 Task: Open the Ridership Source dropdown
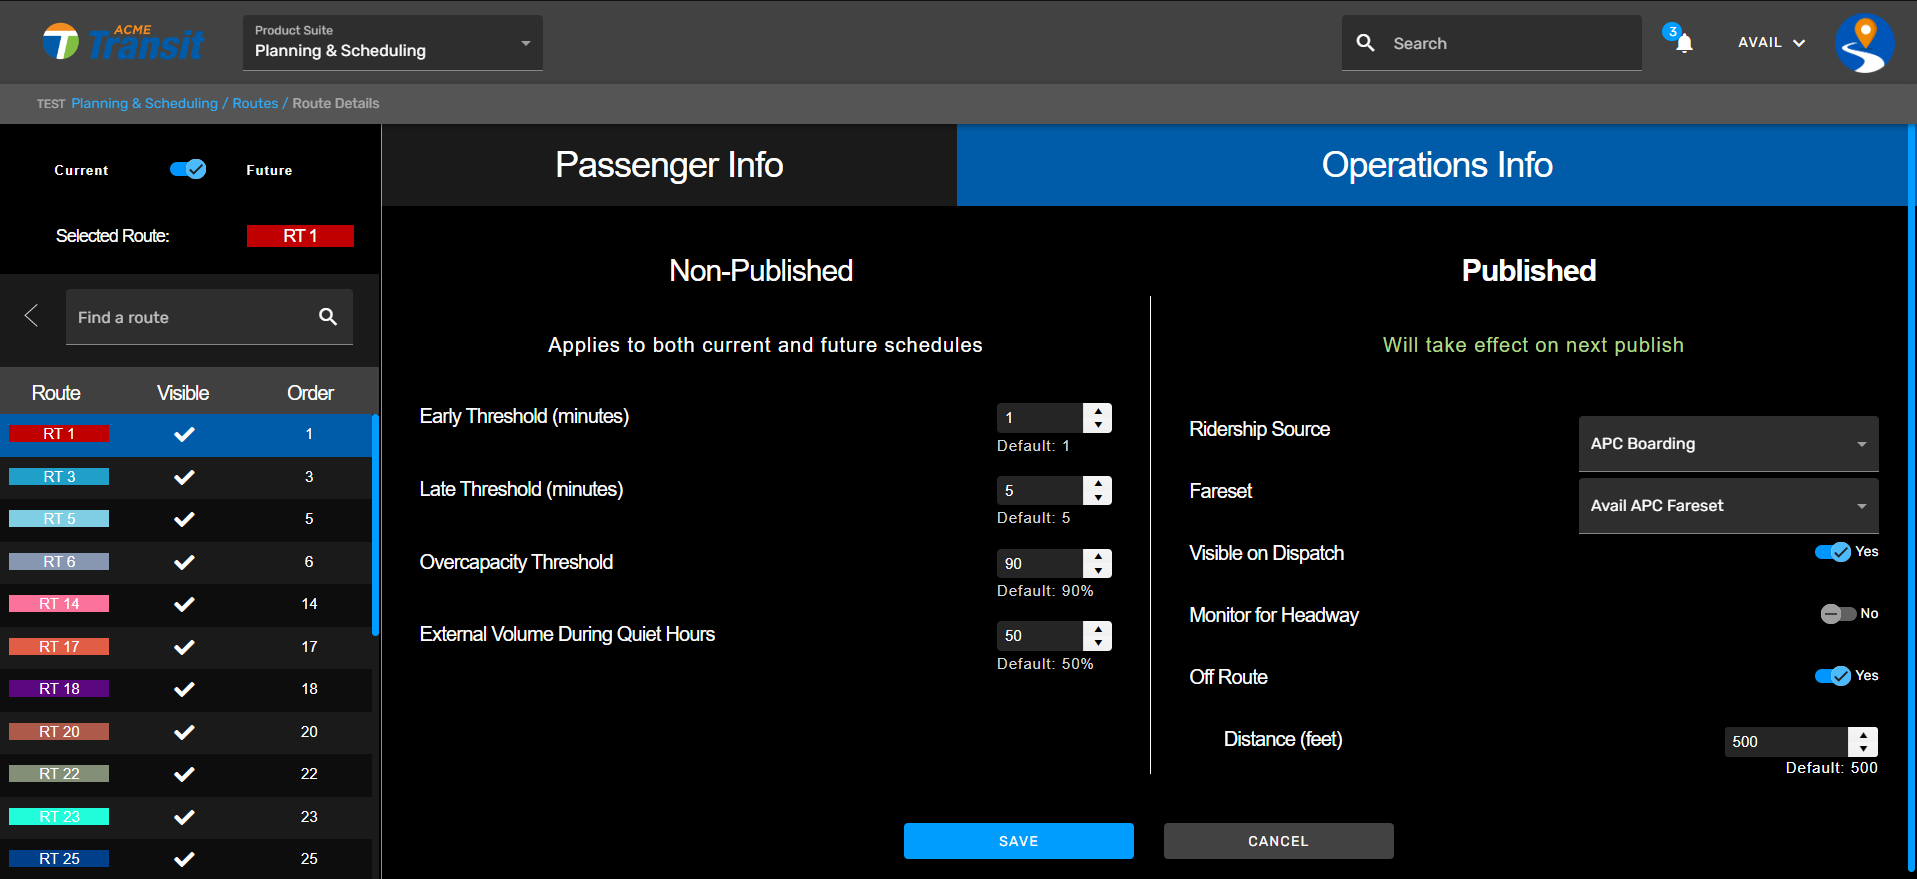tap(1727, 444)
